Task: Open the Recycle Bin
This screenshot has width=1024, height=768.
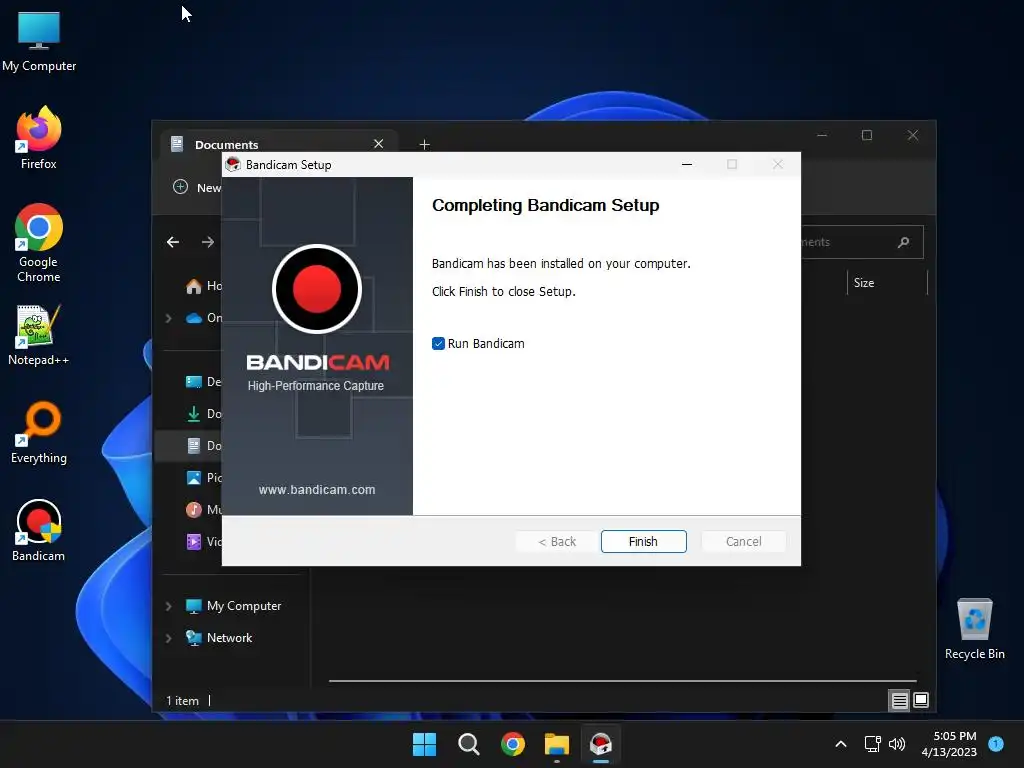Action: (x=974, y=629)
